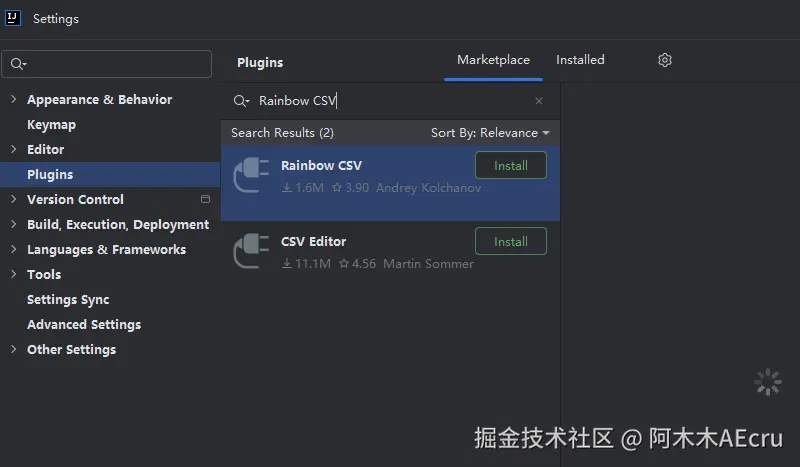The height and width of the screenshot is (467, 800).
Task: Click the 11.1M downloads value
Action: [313, 264]
